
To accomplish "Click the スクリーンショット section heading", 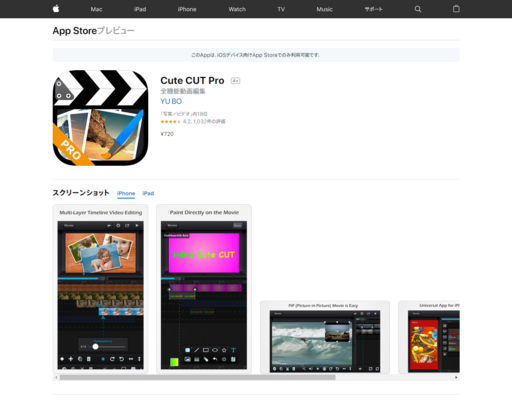I will 81,193.
